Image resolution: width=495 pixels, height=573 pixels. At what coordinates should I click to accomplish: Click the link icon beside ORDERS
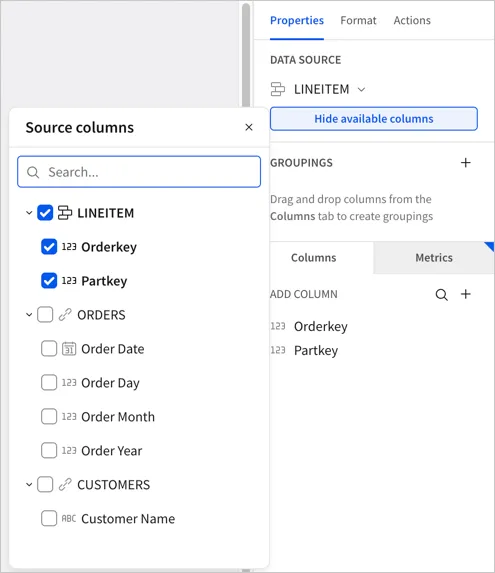pos(65,315)
